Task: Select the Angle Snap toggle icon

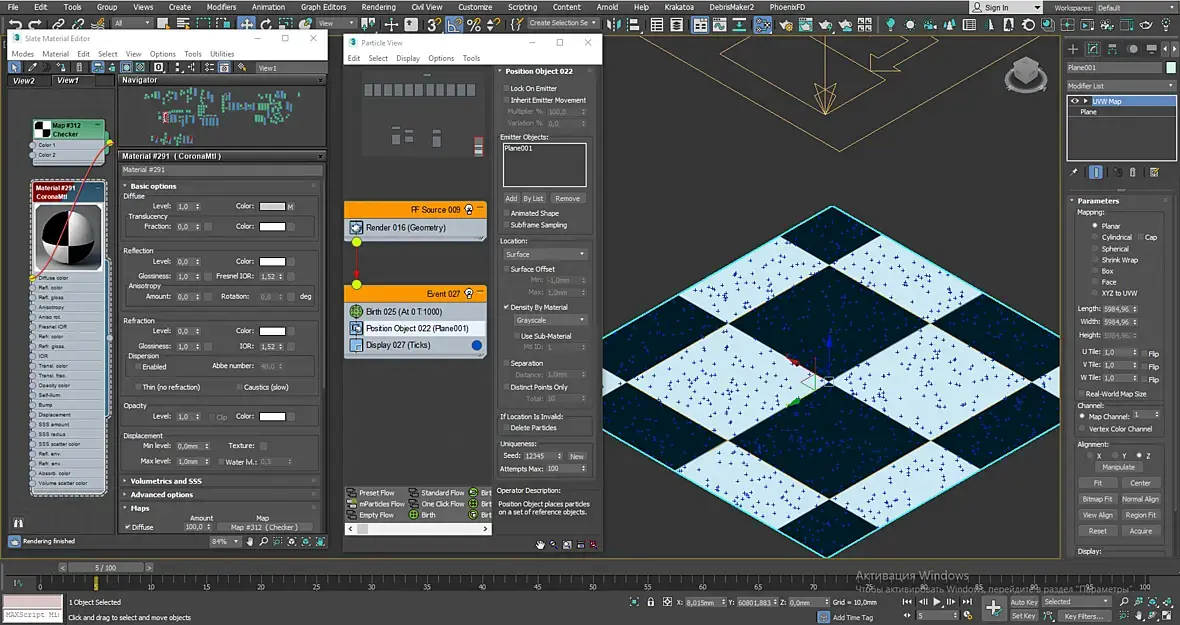Action: [x=454, y=24]
